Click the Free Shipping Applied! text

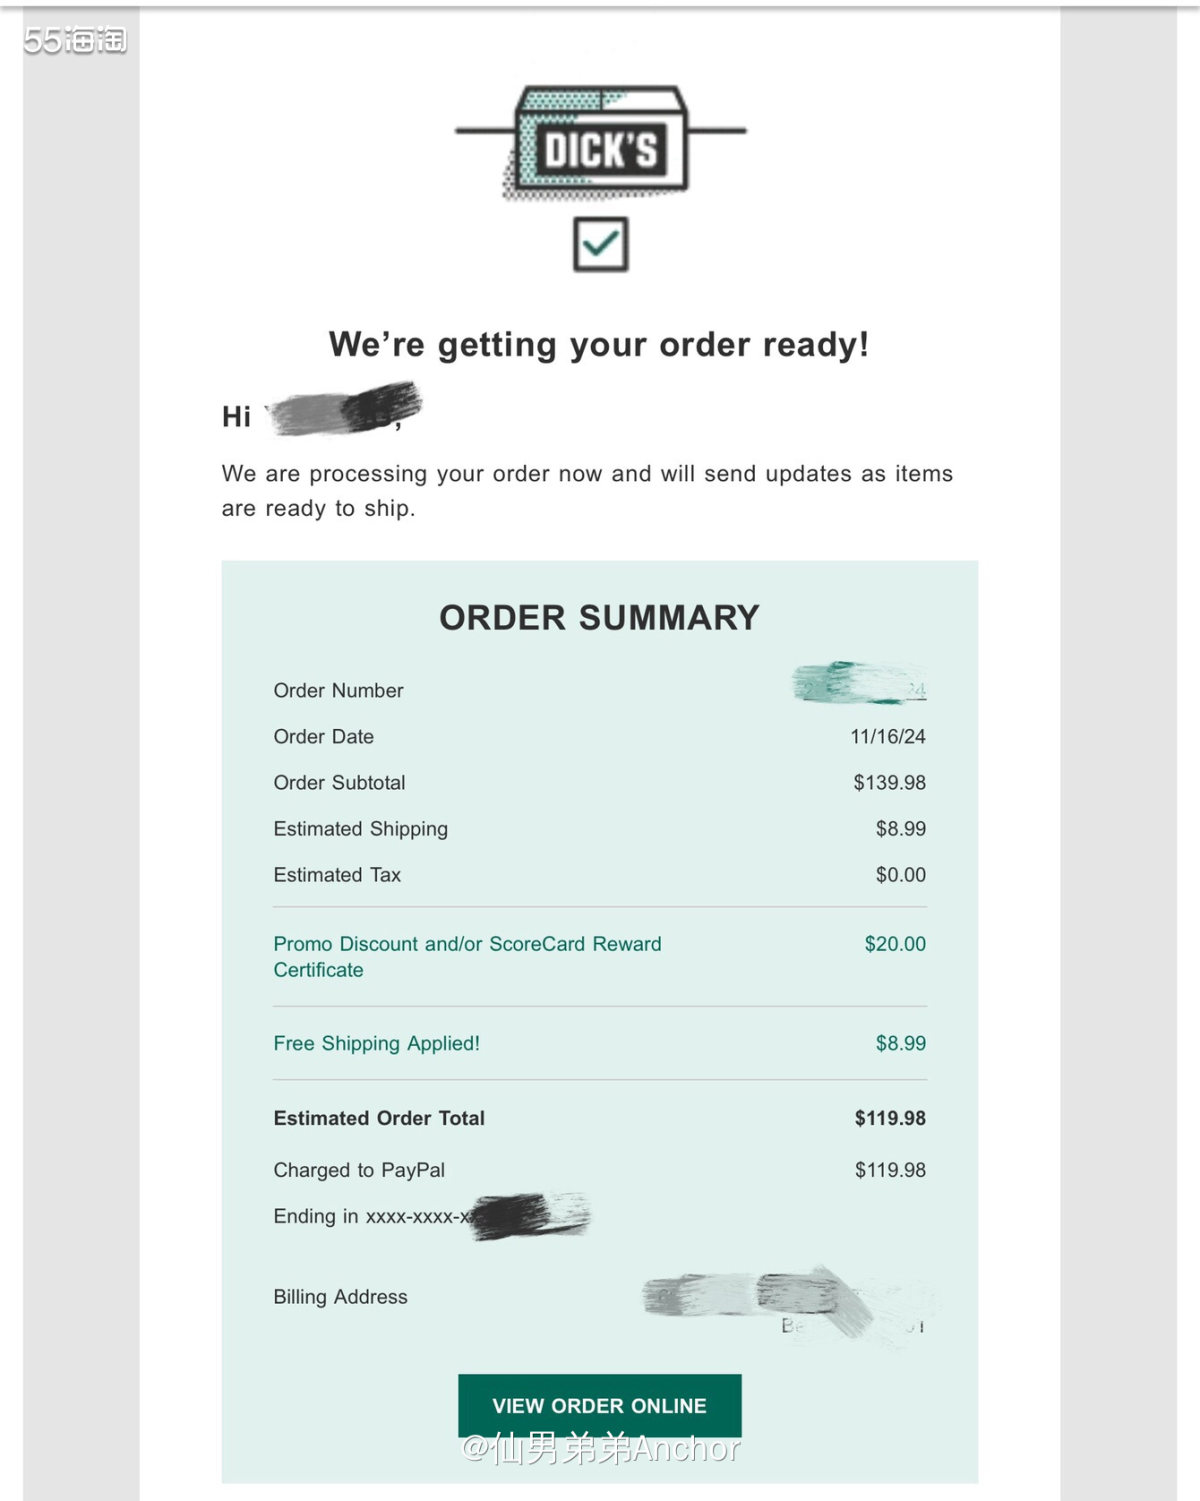coord(376,1043)
